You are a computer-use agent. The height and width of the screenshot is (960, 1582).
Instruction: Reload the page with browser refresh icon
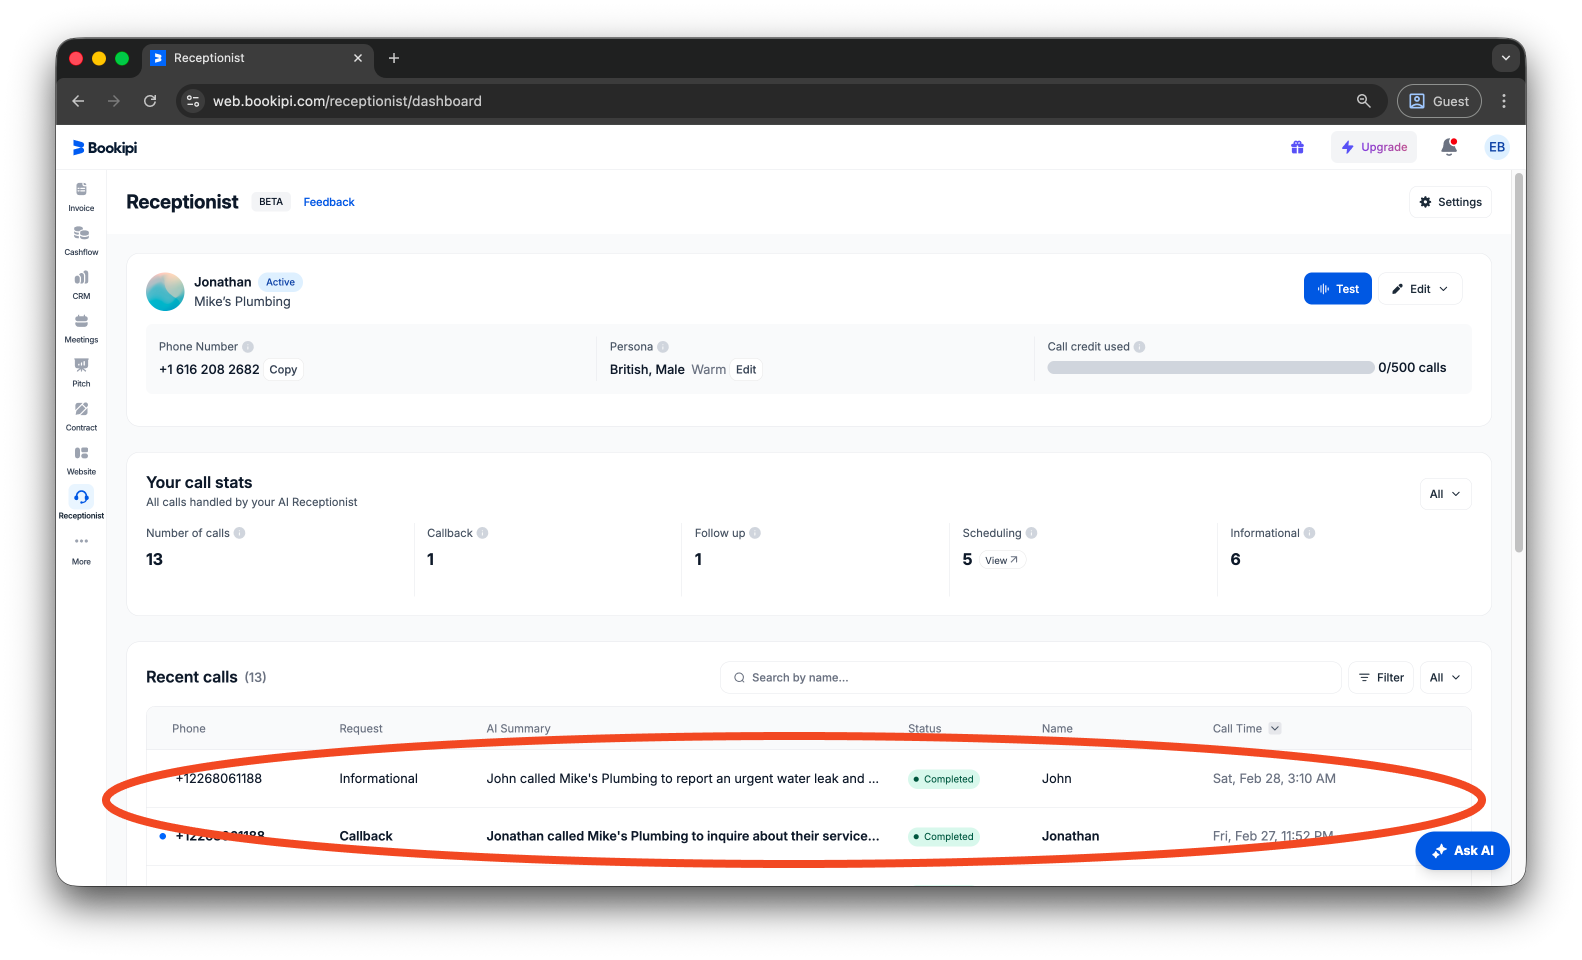point(150,101)
